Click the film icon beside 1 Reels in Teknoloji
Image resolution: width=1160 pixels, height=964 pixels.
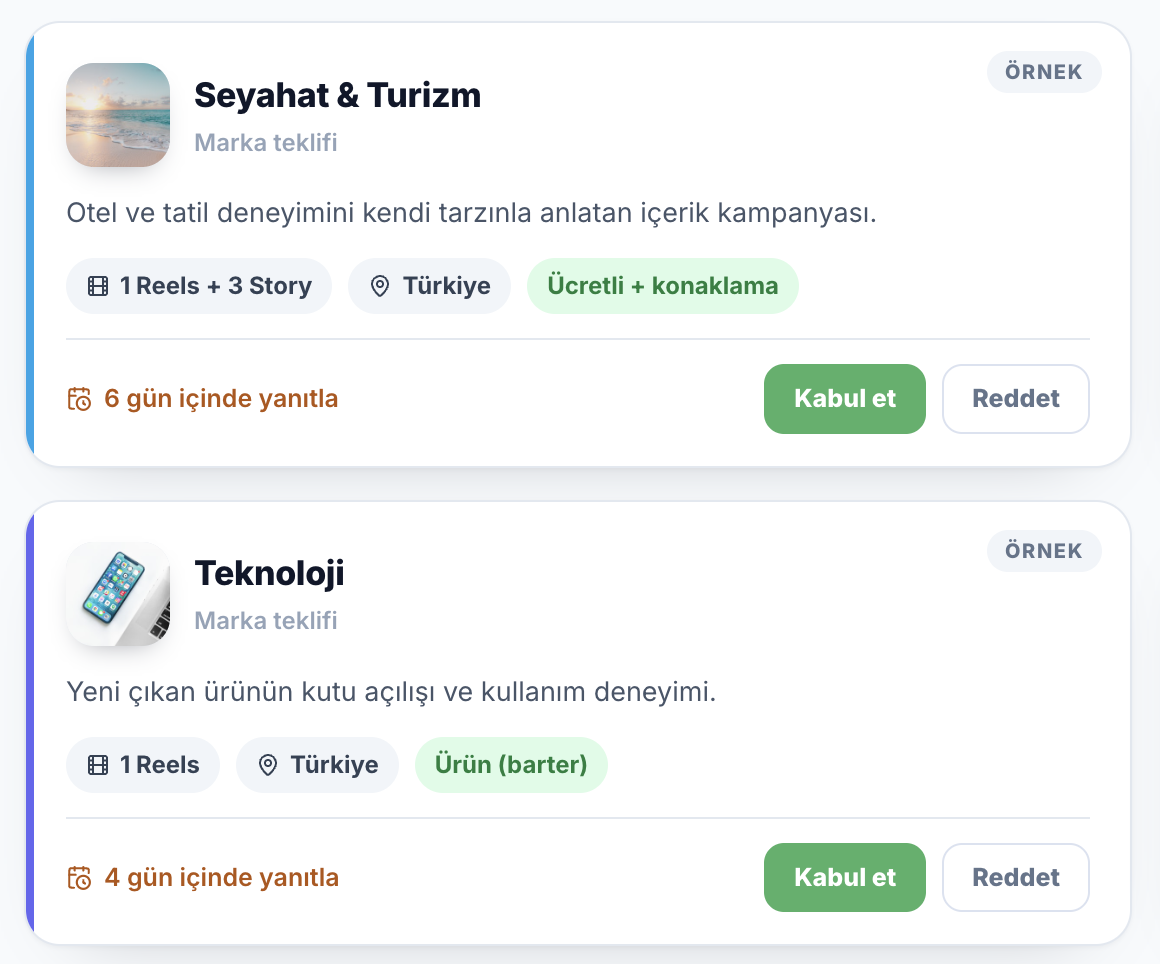click(x=98, y=765)
